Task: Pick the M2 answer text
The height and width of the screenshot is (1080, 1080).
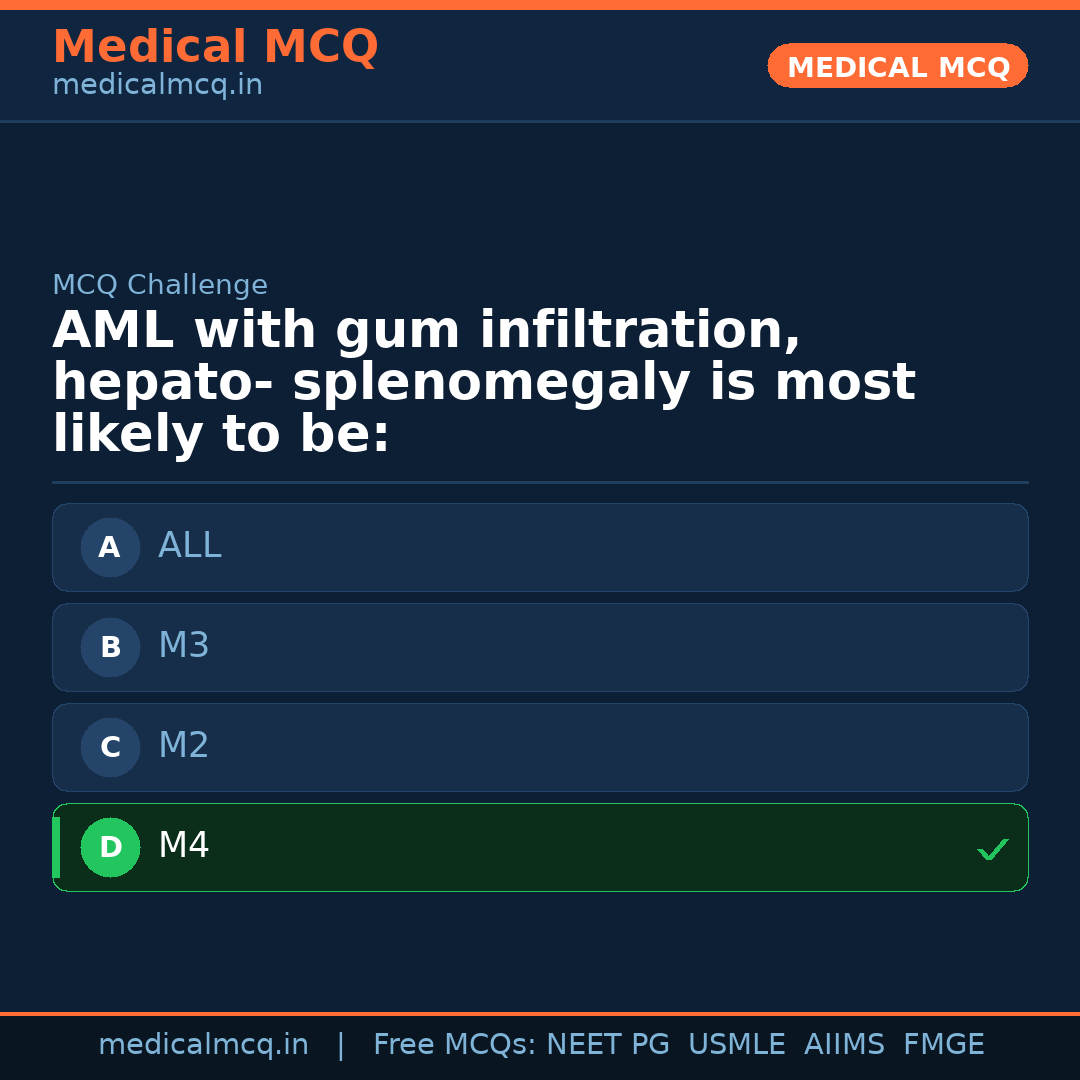Action: pyautogui.click(x=184, y=746)
